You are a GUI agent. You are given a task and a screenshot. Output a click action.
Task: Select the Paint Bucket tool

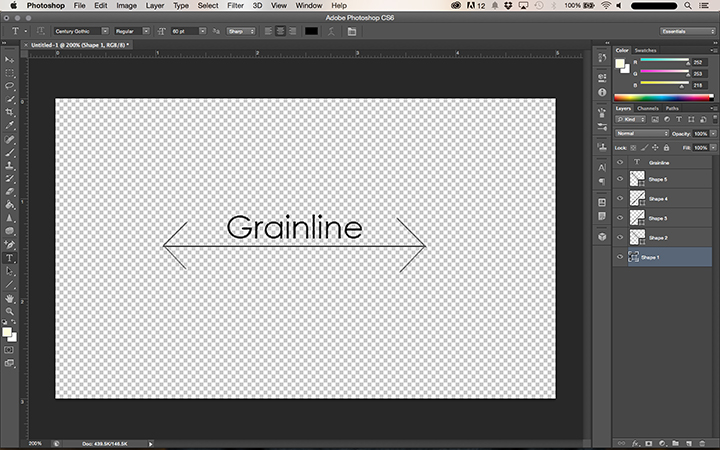9,205
